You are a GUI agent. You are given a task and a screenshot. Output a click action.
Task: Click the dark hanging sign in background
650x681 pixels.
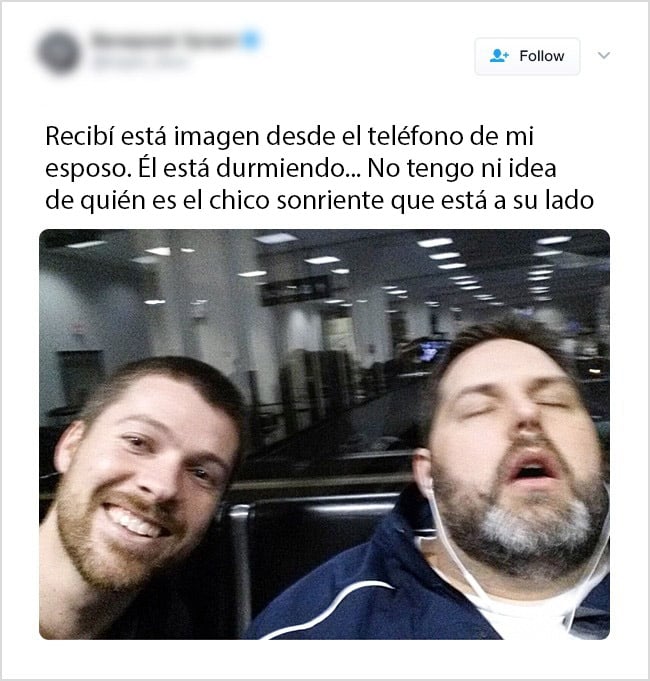(x=294, y=289)
